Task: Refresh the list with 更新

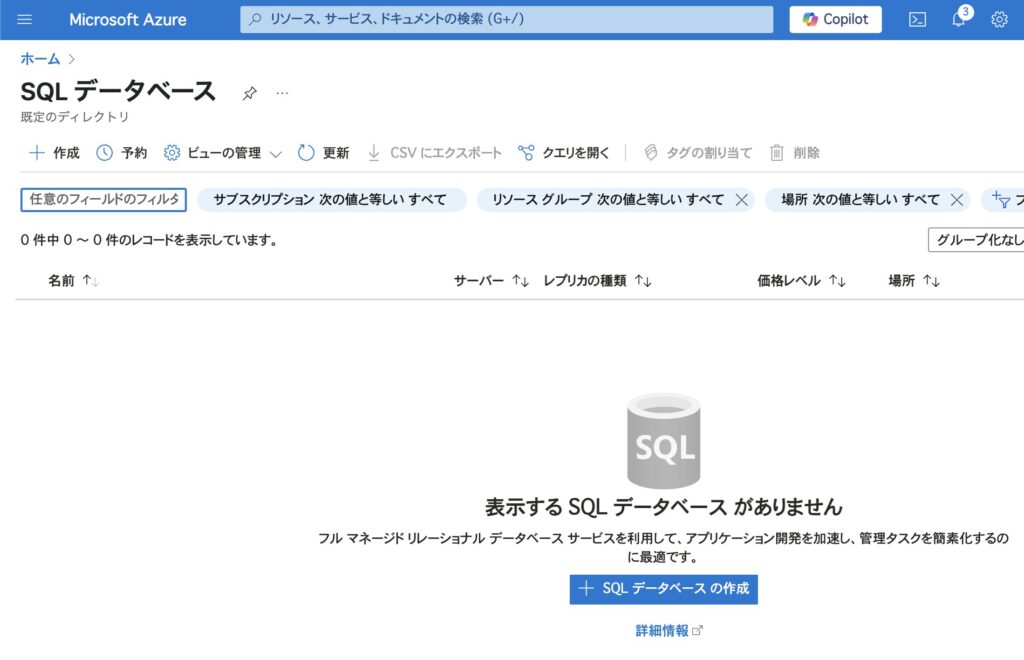Action: 323,153
